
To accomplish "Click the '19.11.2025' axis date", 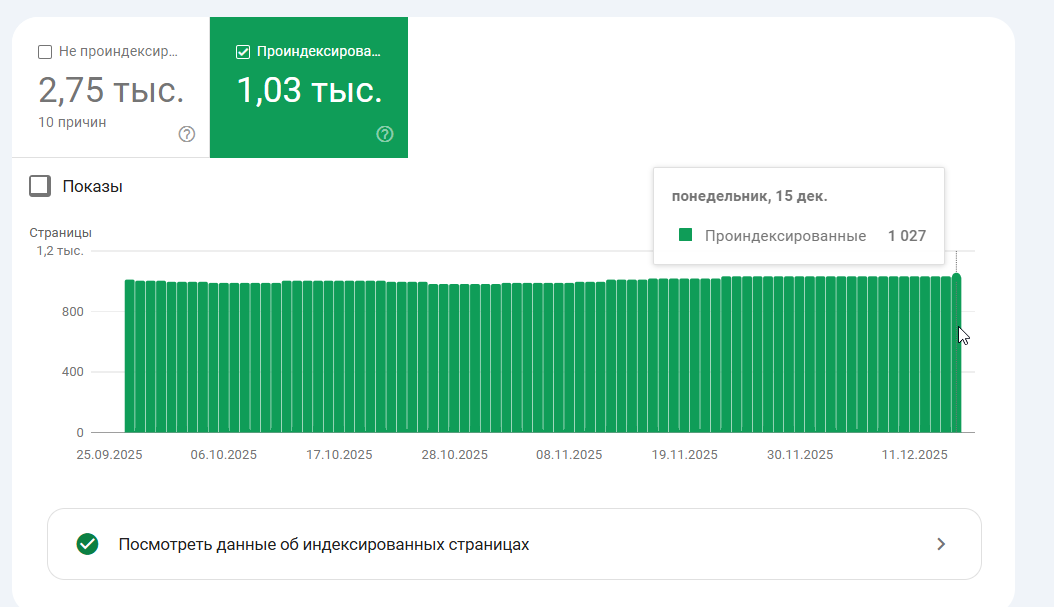I will [x=684, y=455].
